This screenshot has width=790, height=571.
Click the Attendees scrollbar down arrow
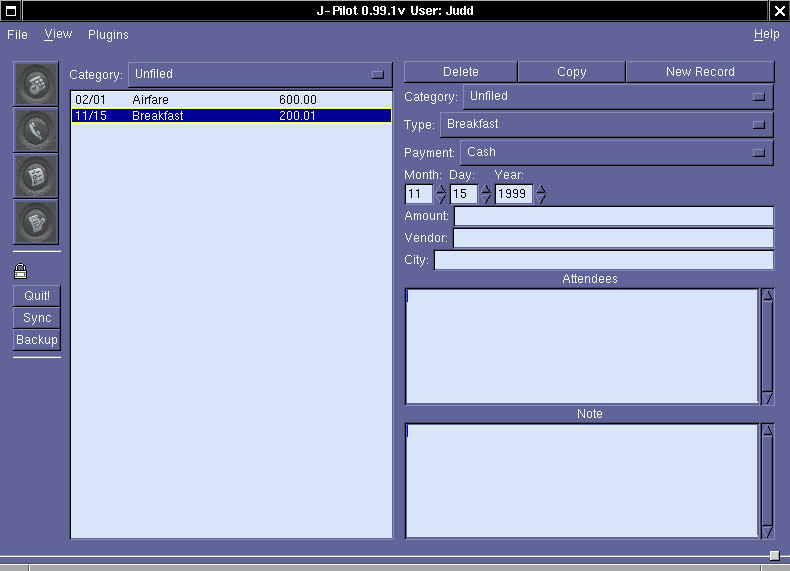767,398
